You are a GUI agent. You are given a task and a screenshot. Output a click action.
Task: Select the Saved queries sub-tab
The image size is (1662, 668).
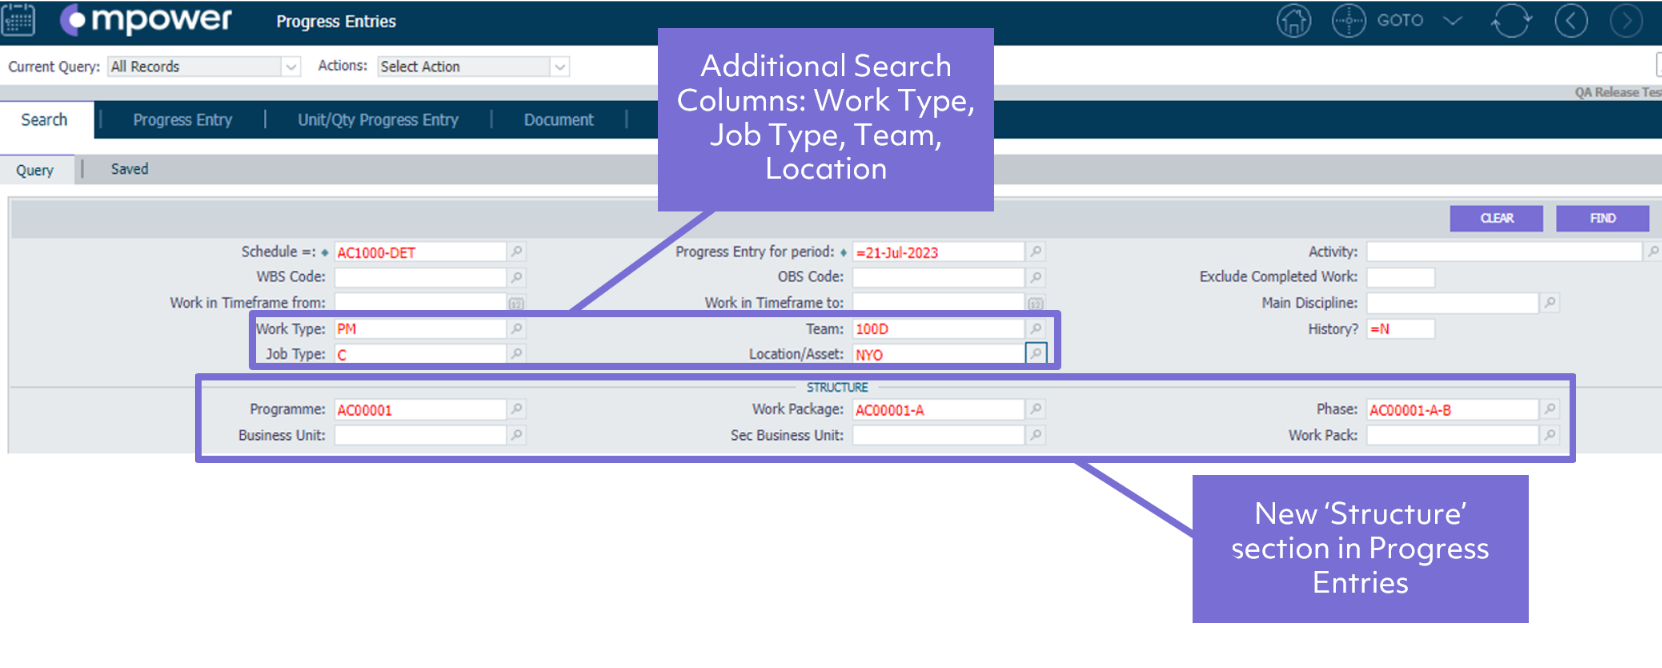[129, 170]
